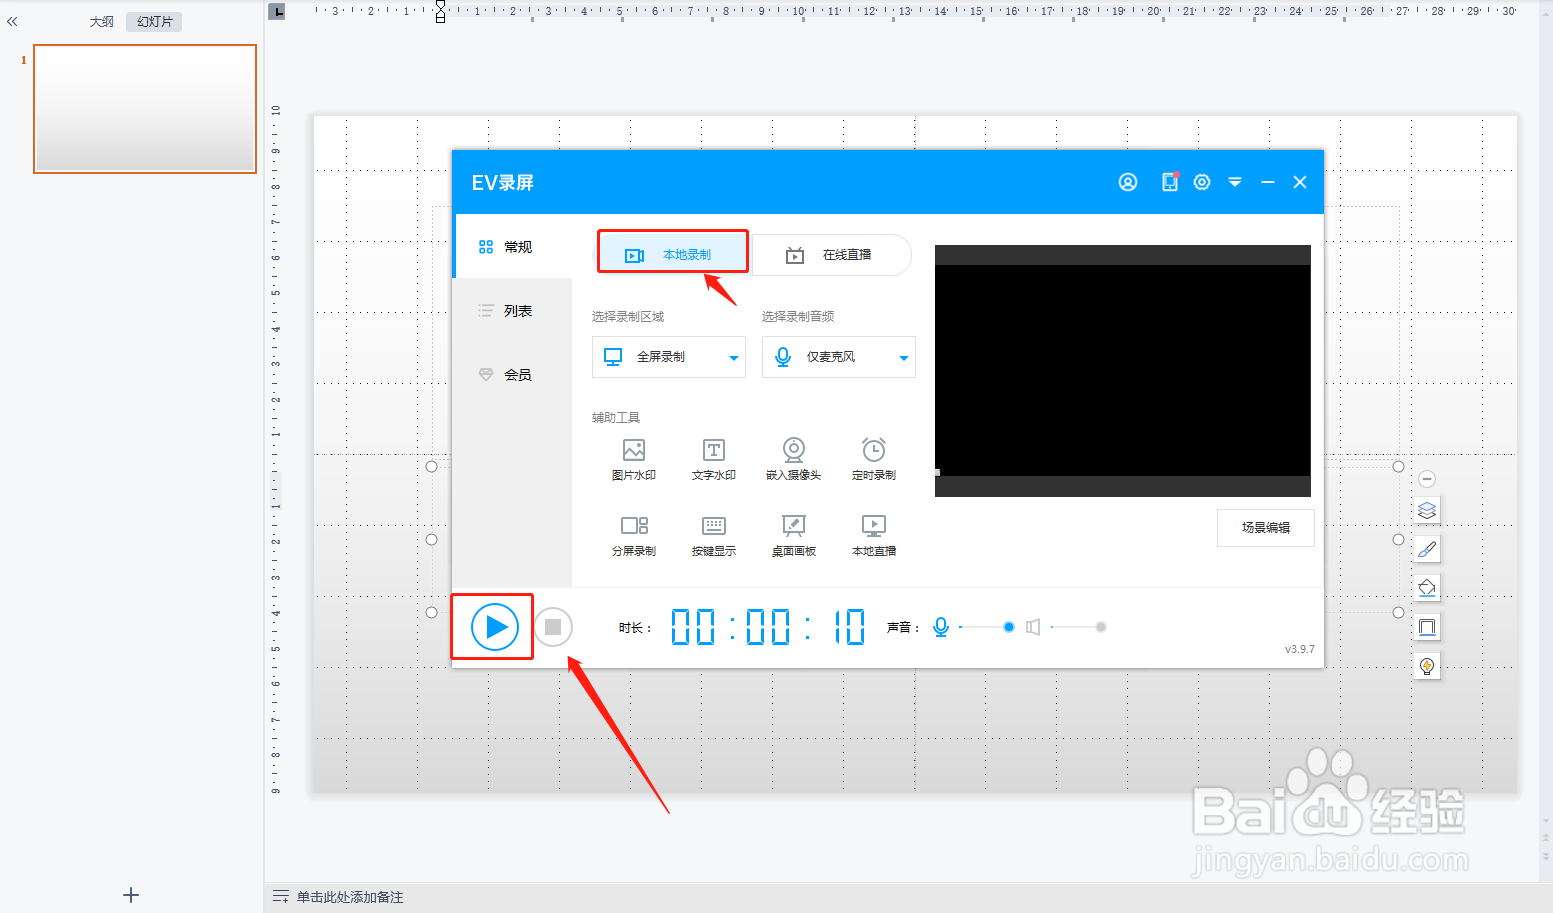
Task: Adjust the microphone volume slider
Action: point(986,627)
